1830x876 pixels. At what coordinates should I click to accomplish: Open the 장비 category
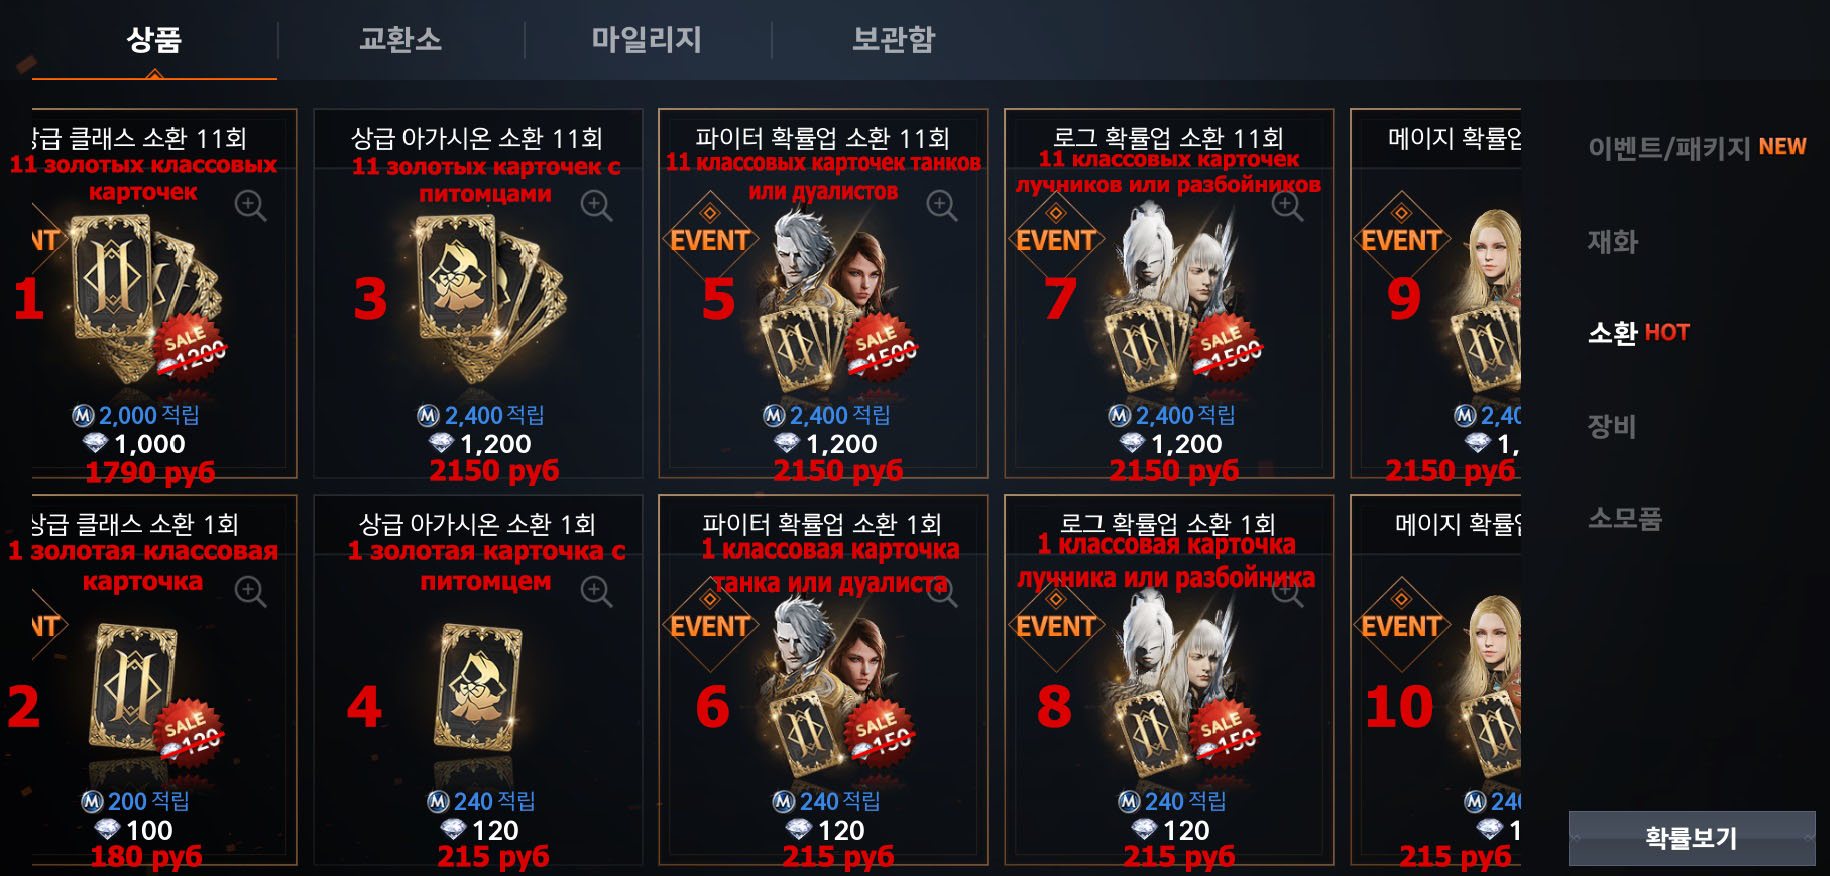click(1612, 426)
